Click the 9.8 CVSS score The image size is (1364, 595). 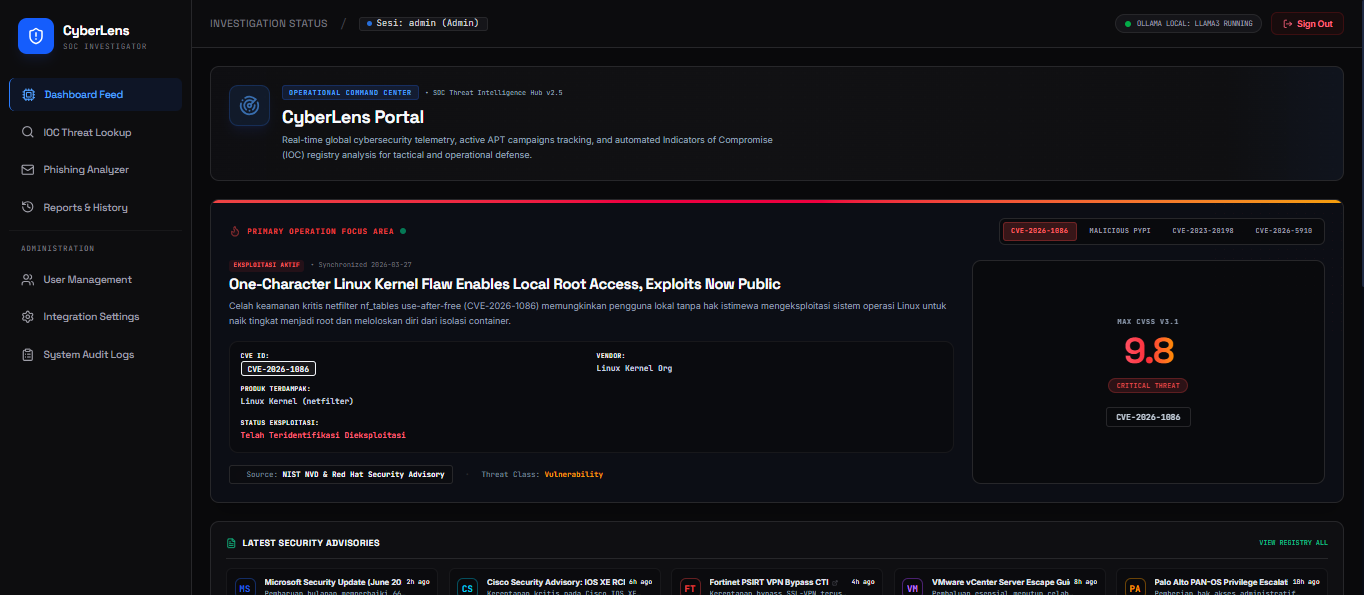[x=1148, y=351]
